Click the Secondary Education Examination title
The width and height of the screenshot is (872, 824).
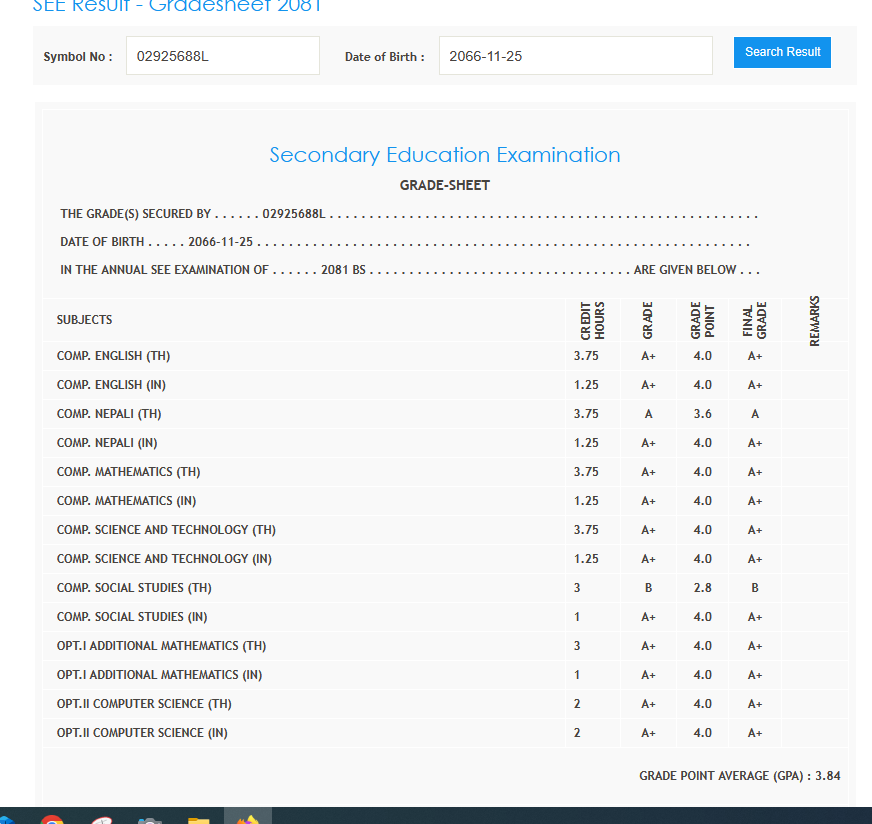[x=444, y=155]
